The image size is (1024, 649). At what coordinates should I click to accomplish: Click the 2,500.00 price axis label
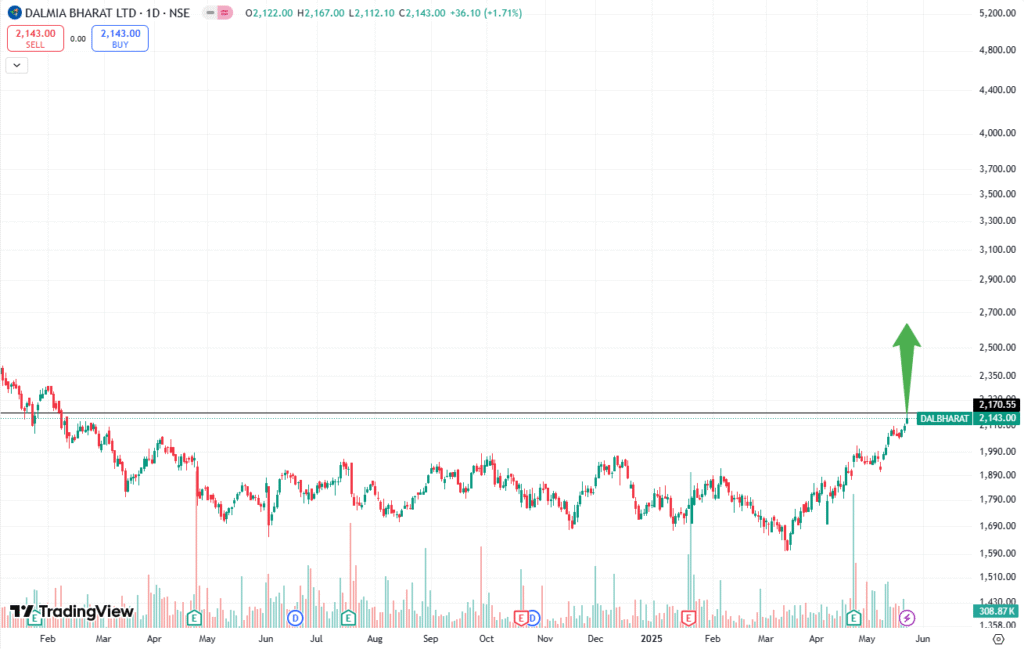(x=997, y=347)
